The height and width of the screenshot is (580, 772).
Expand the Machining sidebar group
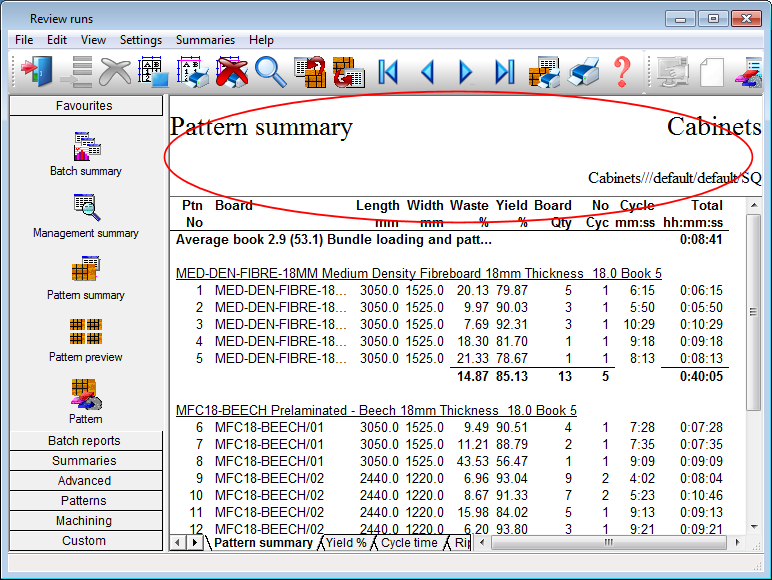[x=86, y=520]
